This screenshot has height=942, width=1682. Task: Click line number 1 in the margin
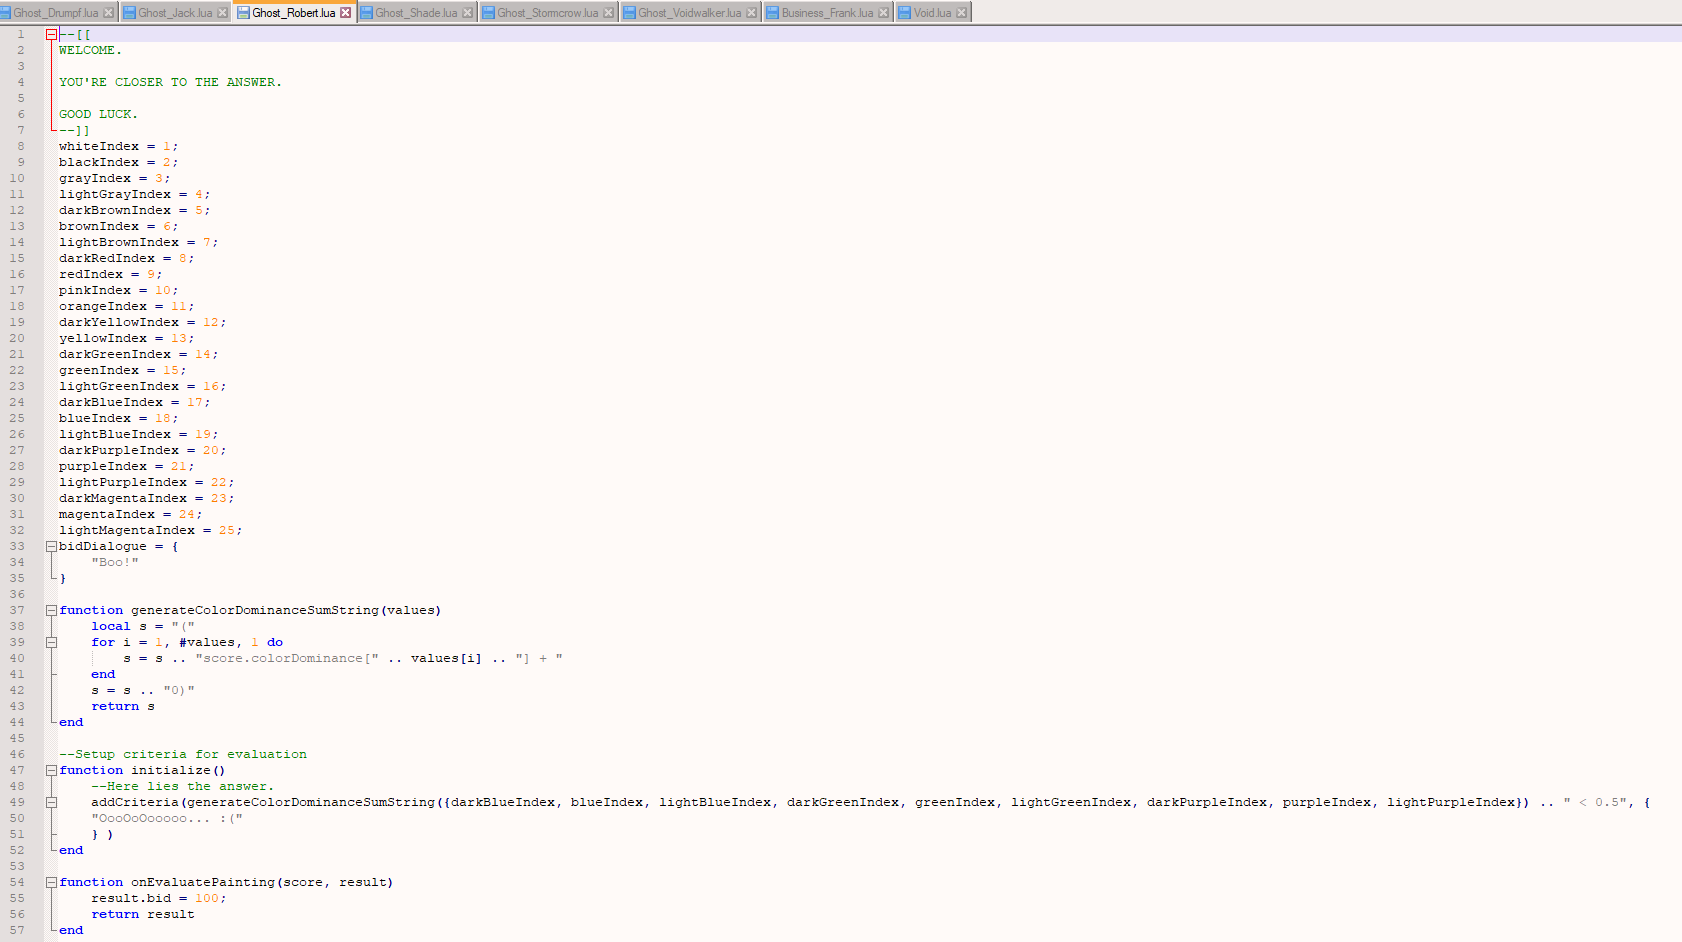[20, 34]
